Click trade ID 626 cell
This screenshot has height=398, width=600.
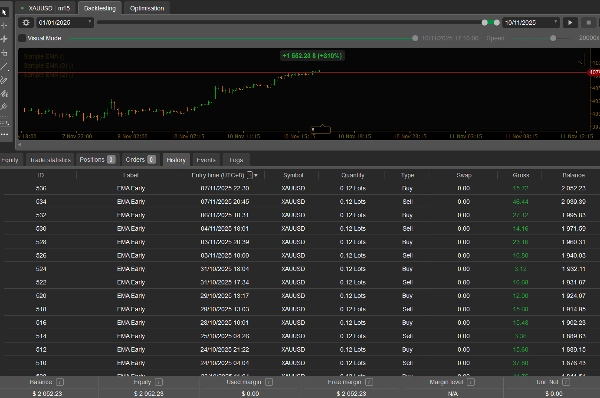point(41,255)
